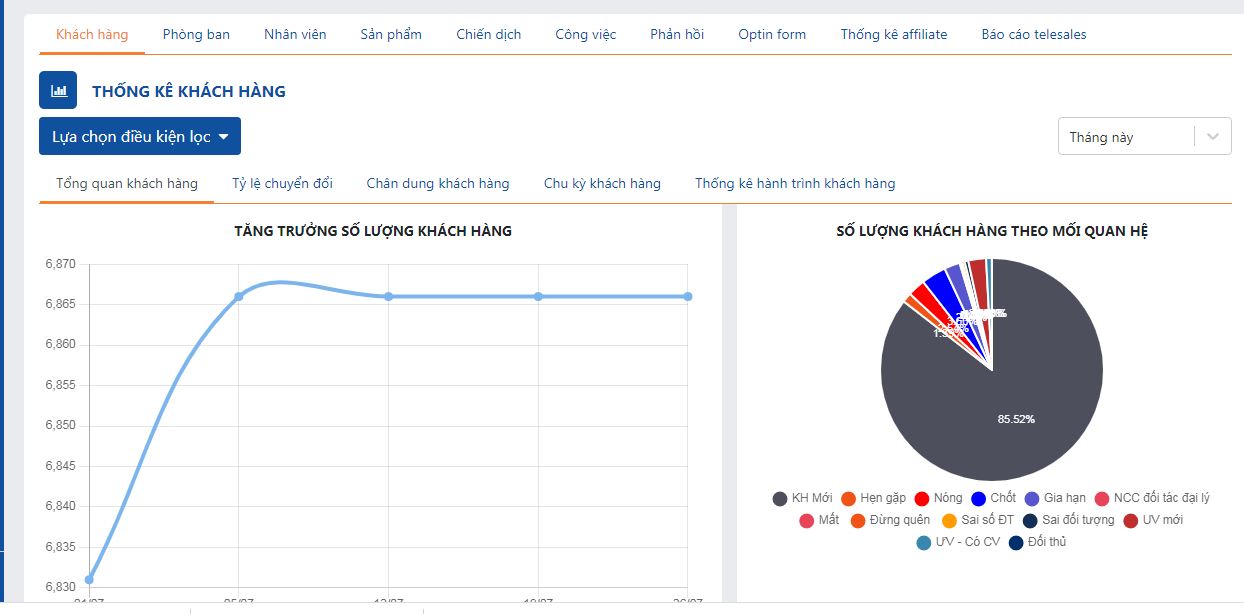
Task: Hide the 'Chốt' series in pie legend
Action: click(x=993, y=498)
